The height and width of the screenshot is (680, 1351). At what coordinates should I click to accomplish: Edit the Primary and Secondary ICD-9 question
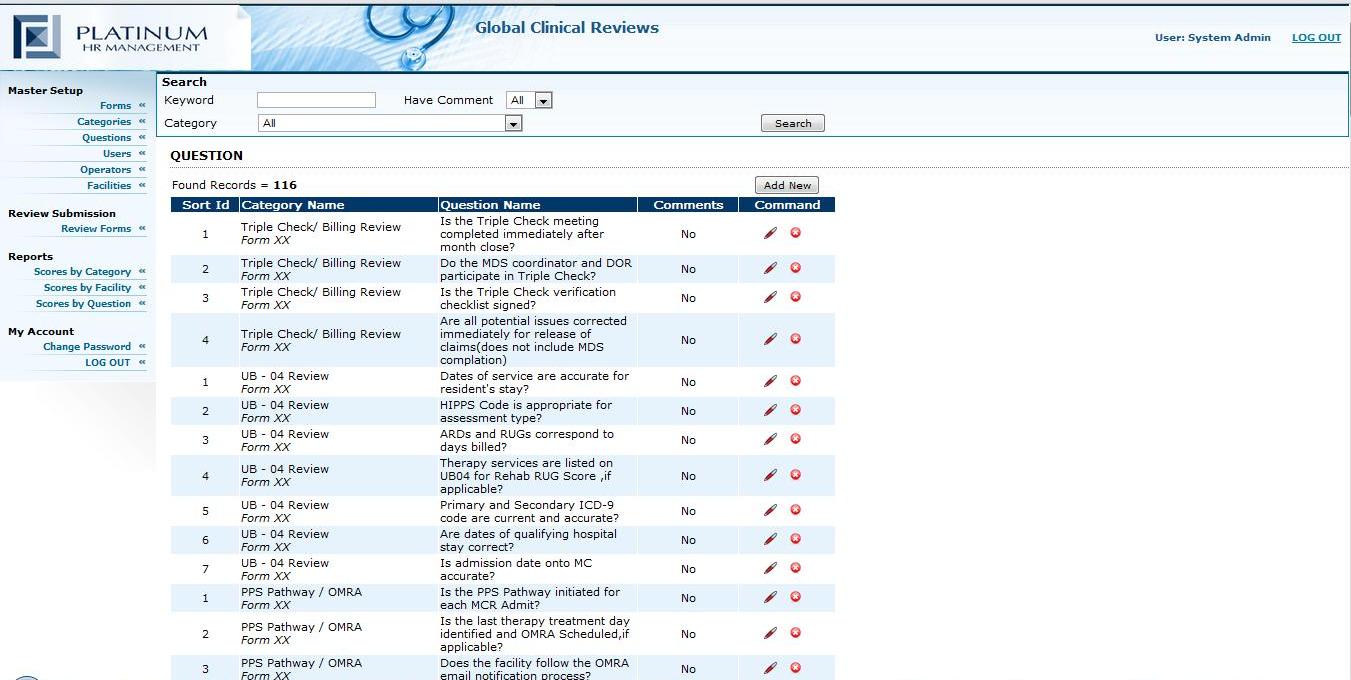pyautogui.click(x=770, y=510)
